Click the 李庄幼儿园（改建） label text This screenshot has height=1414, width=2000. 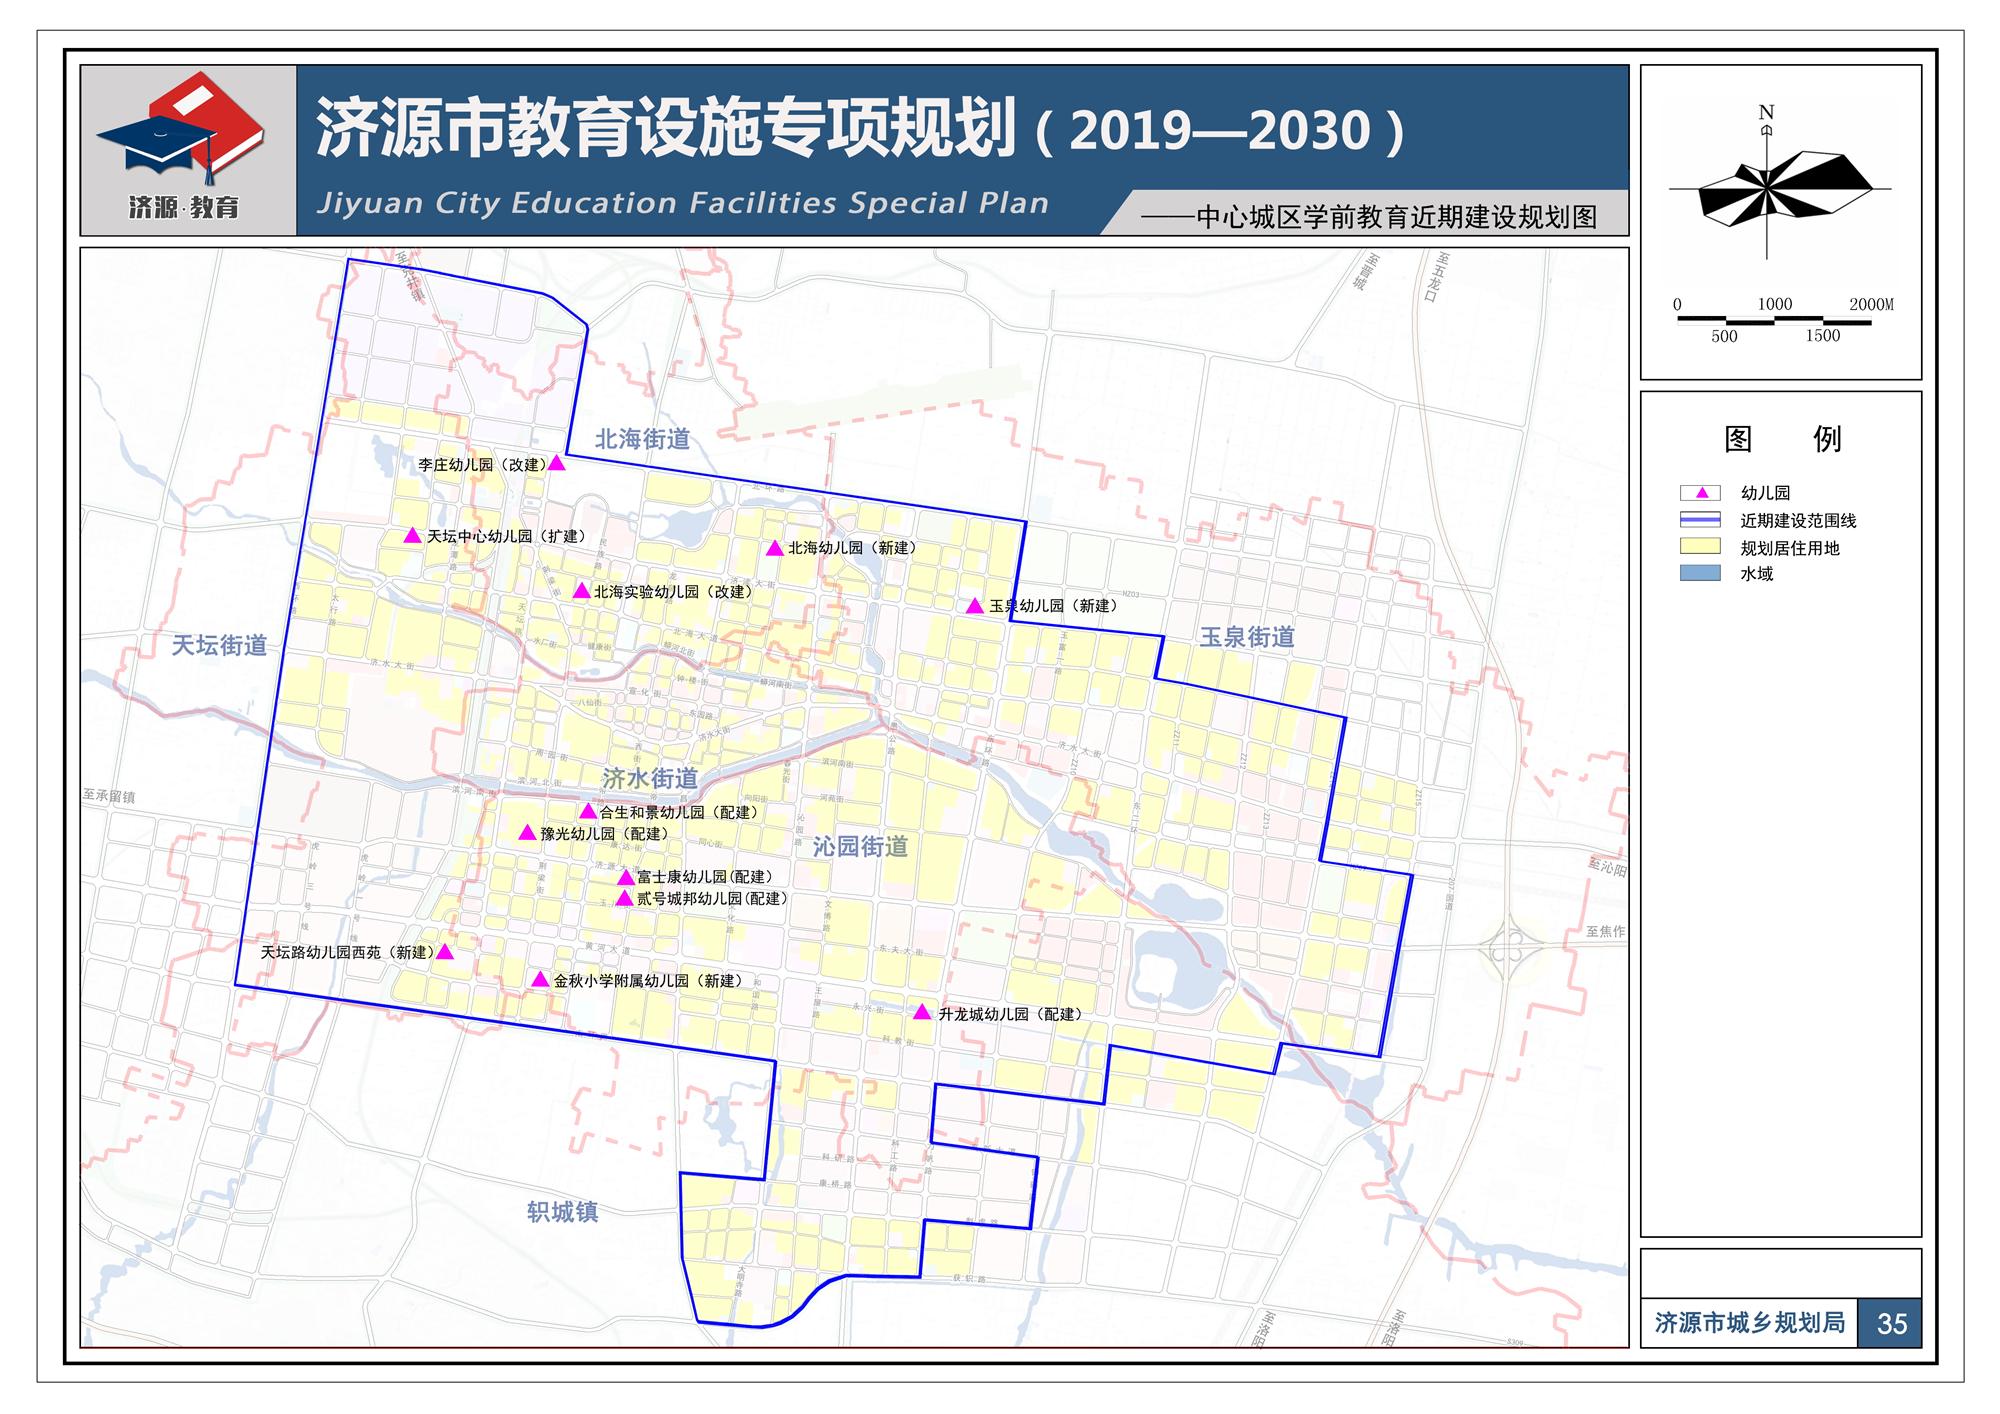point(482,465)
